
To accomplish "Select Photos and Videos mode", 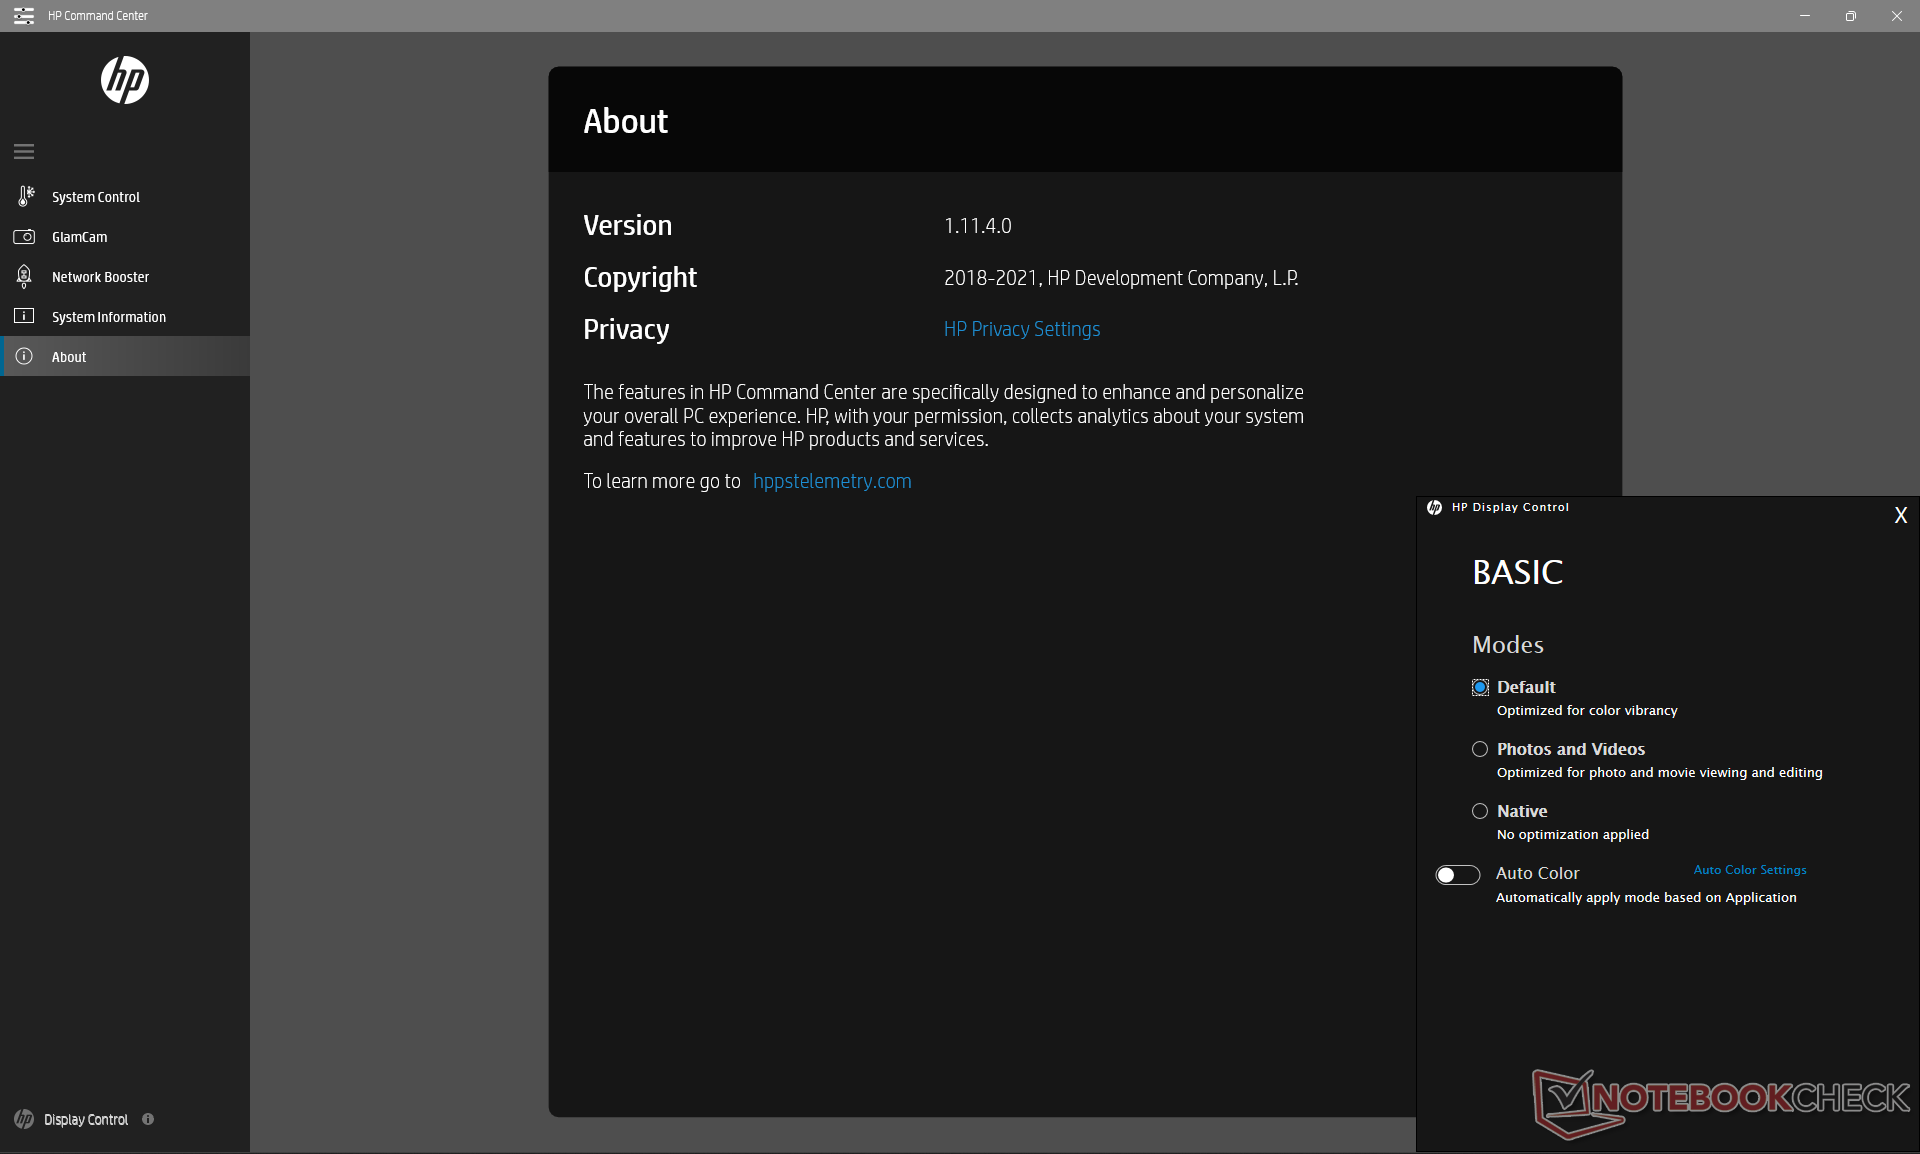I will pyautogui.click(x=1480, y=749).
